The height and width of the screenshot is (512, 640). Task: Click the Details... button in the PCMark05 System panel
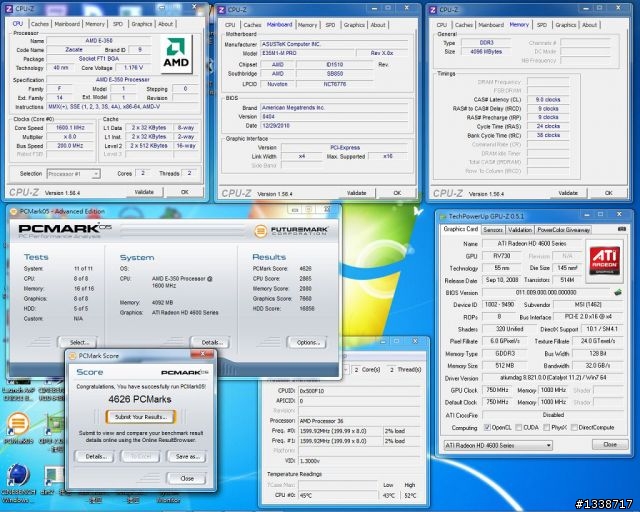tap(211, 342)
